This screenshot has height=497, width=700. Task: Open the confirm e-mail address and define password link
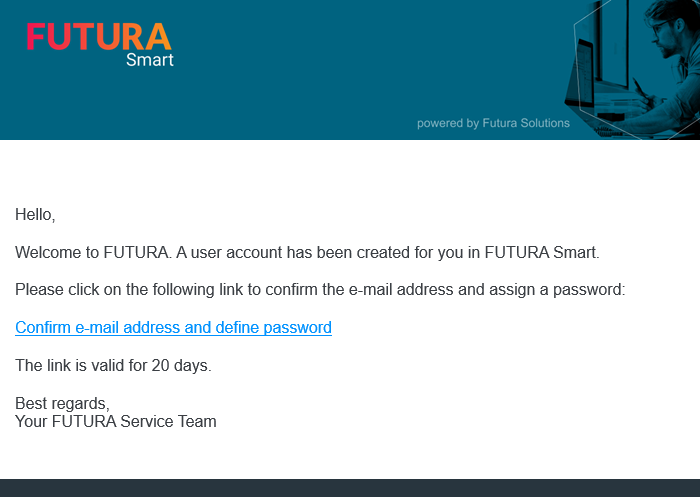173,327
